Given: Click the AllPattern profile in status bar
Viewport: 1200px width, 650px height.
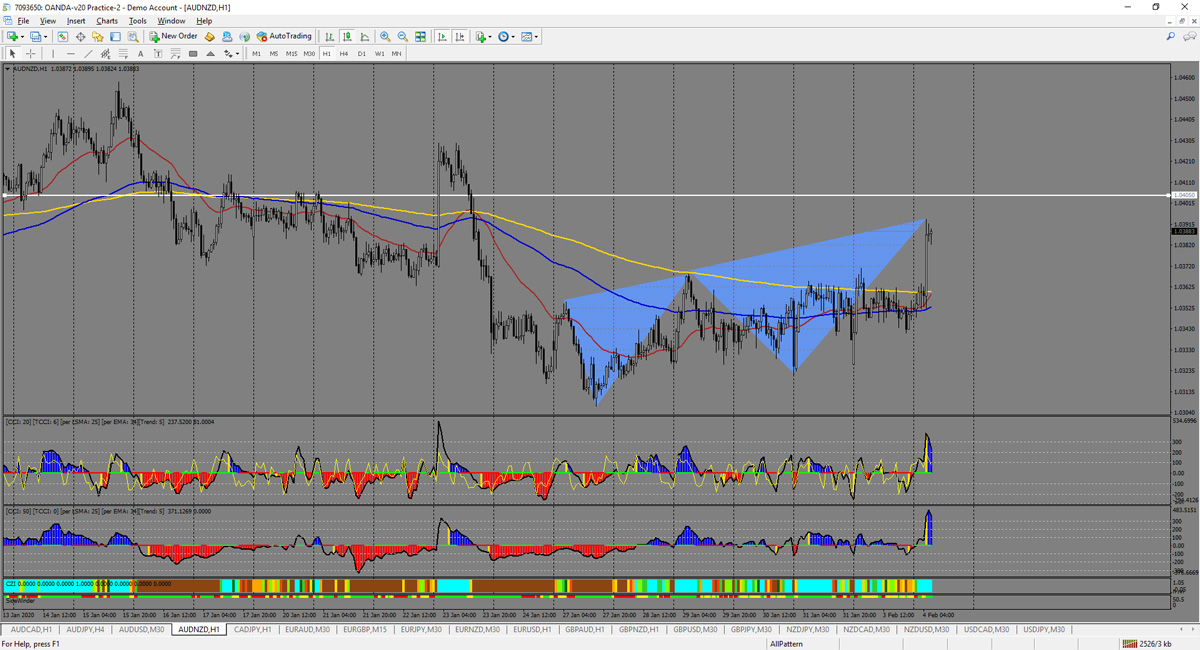Looking at the screenshot, I should click(x=786, y=644).
